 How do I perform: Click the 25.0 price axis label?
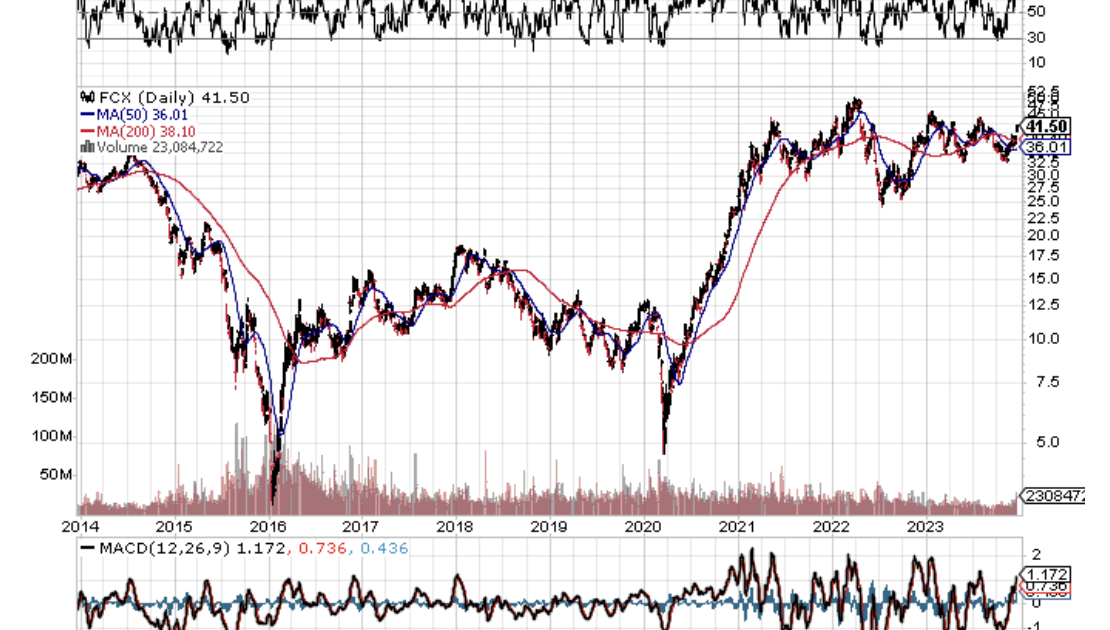(x=1044, y=202)
